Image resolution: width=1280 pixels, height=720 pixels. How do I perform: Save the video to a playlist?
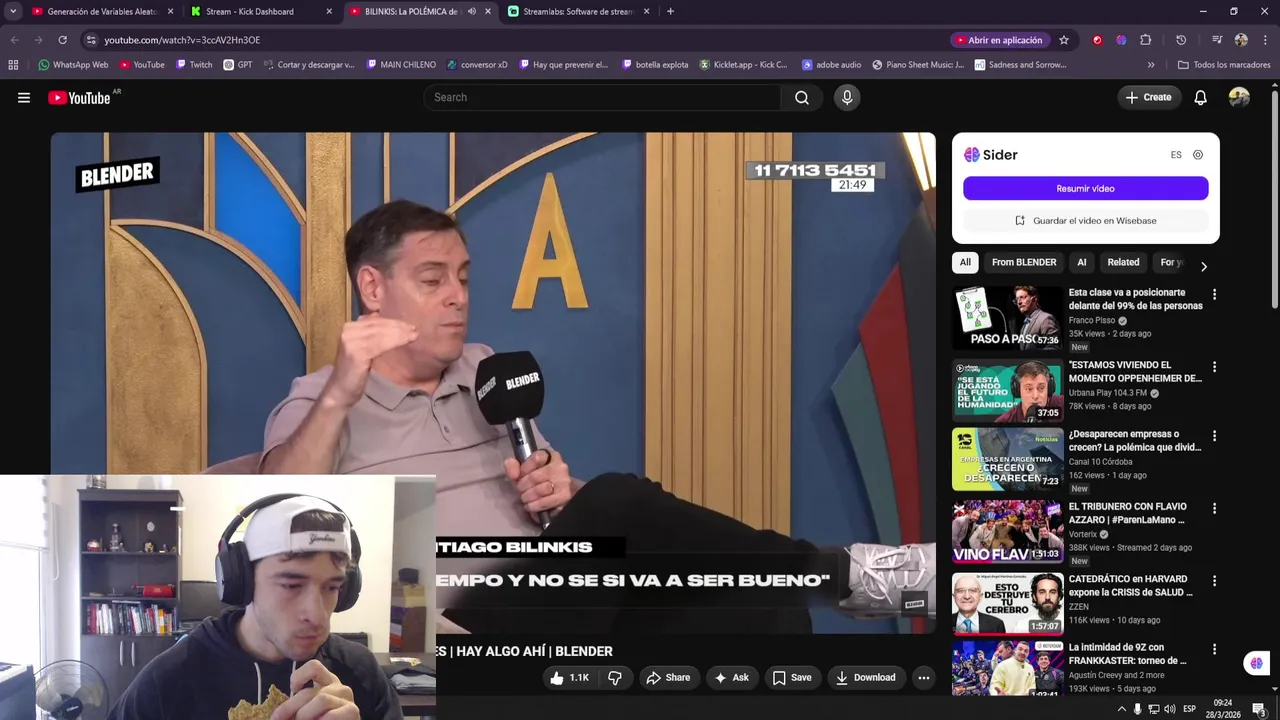(791, 678)
